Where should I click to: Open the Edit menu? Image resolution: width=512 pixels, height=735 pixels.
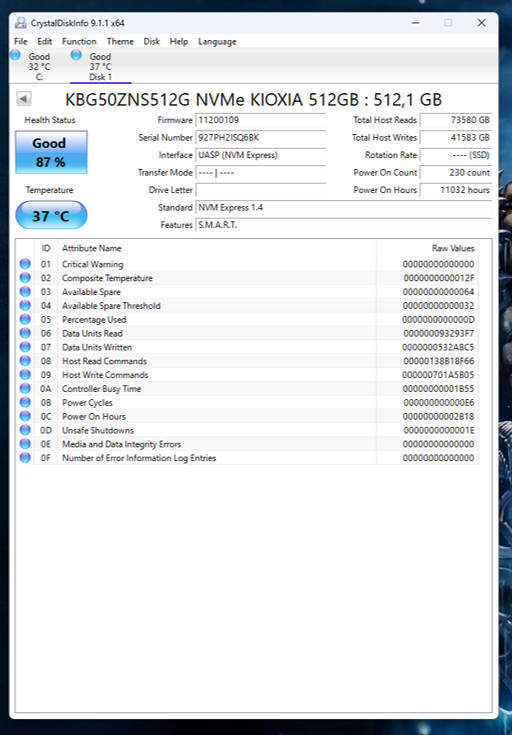point(45,41)
